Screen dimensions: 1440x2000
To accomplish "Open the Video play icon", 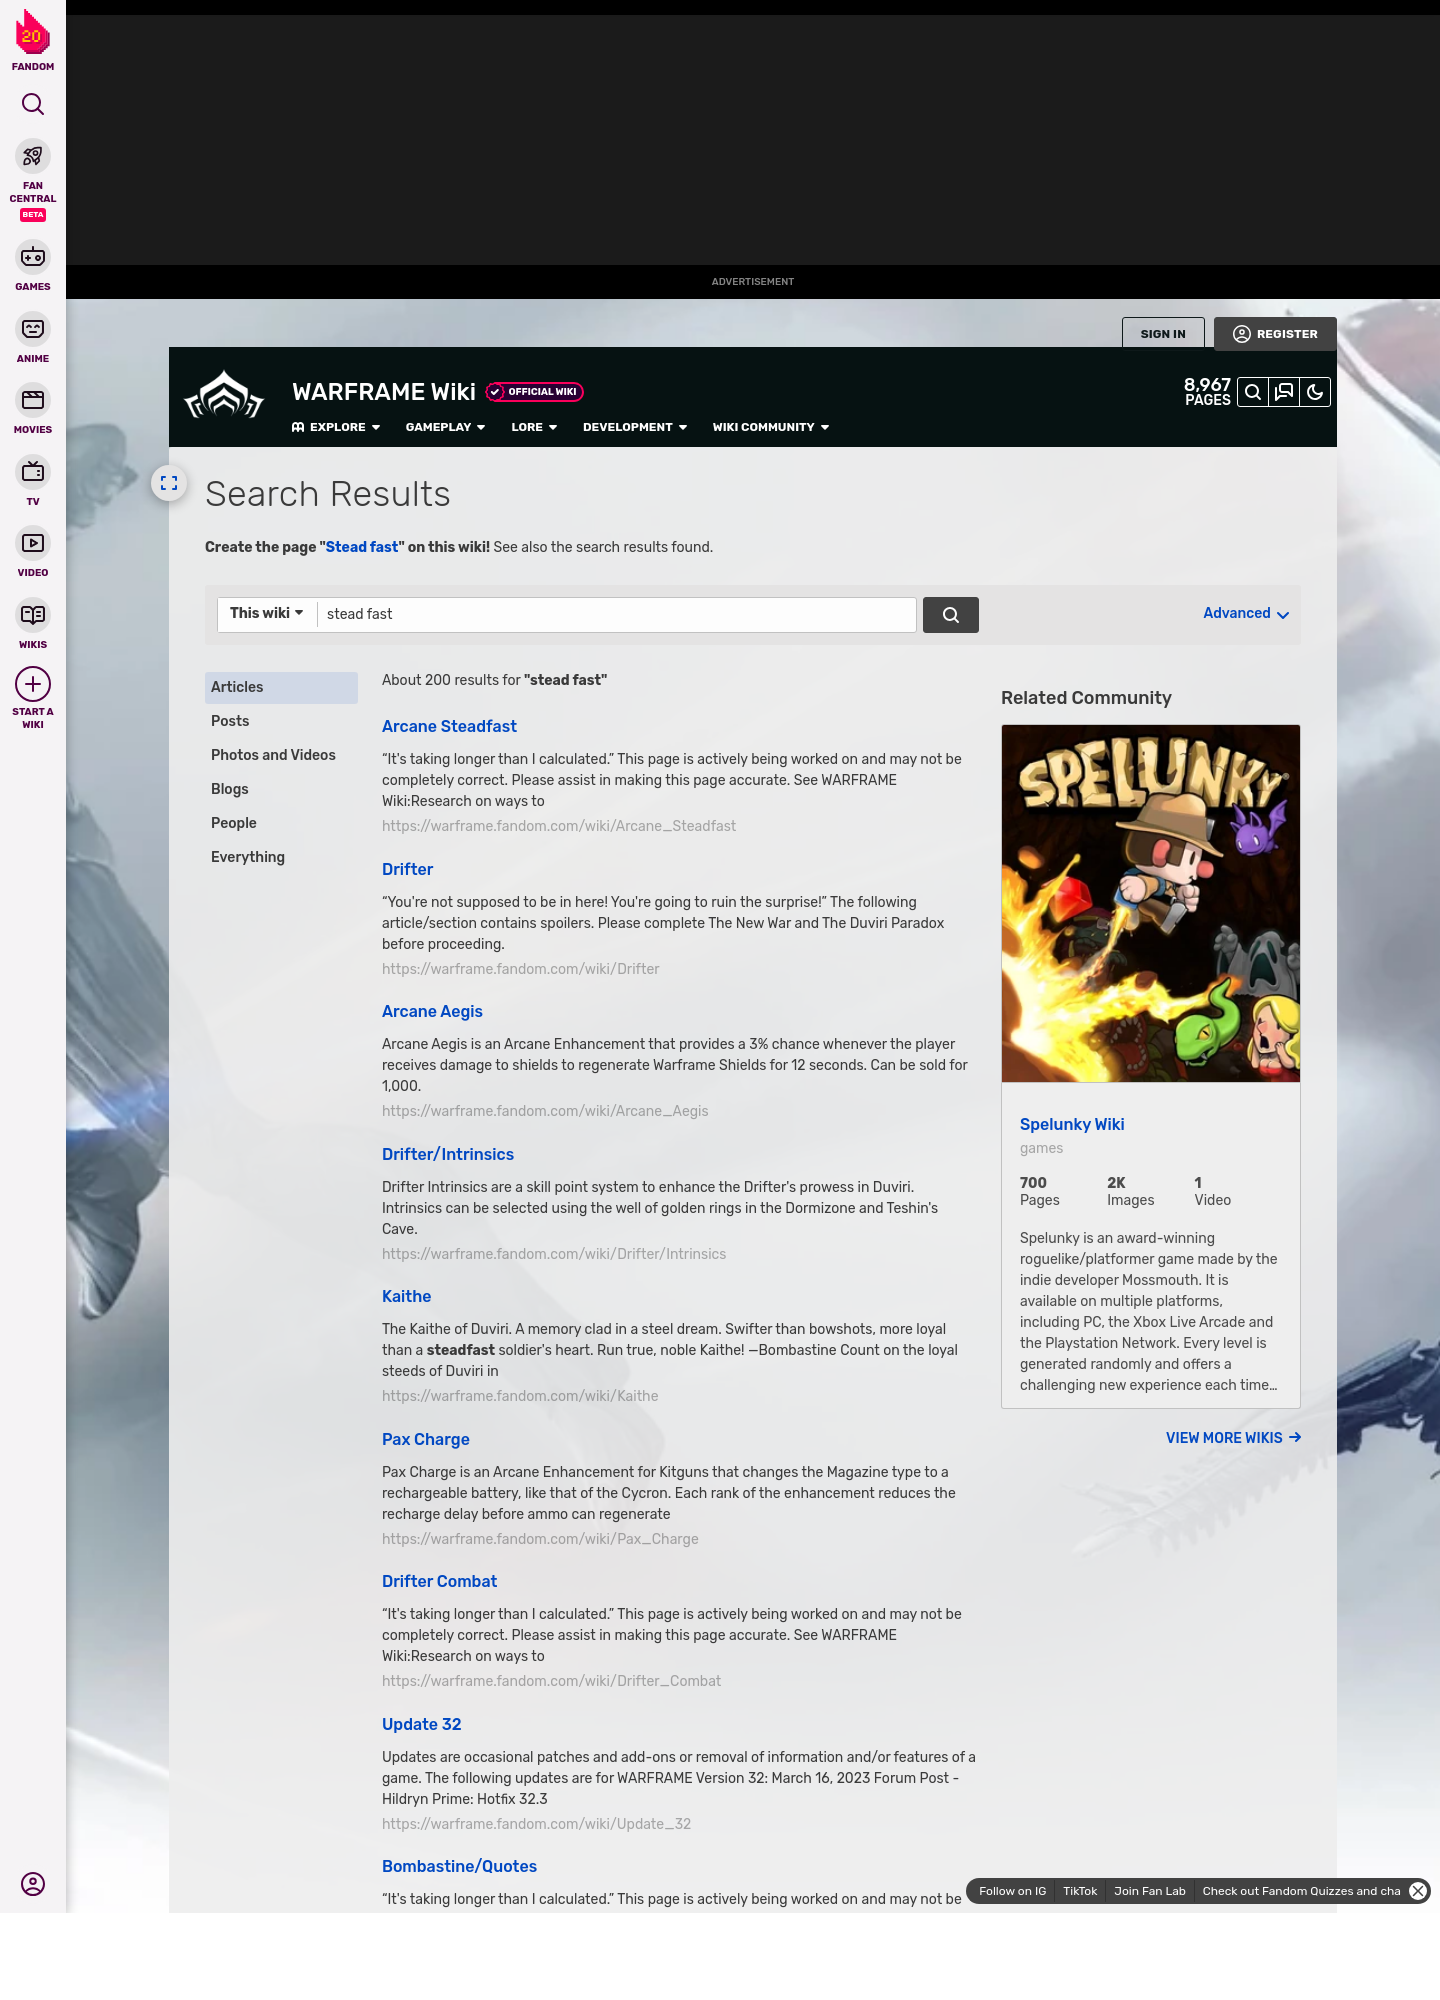I will pyautogui.click(x=33, y=543).
